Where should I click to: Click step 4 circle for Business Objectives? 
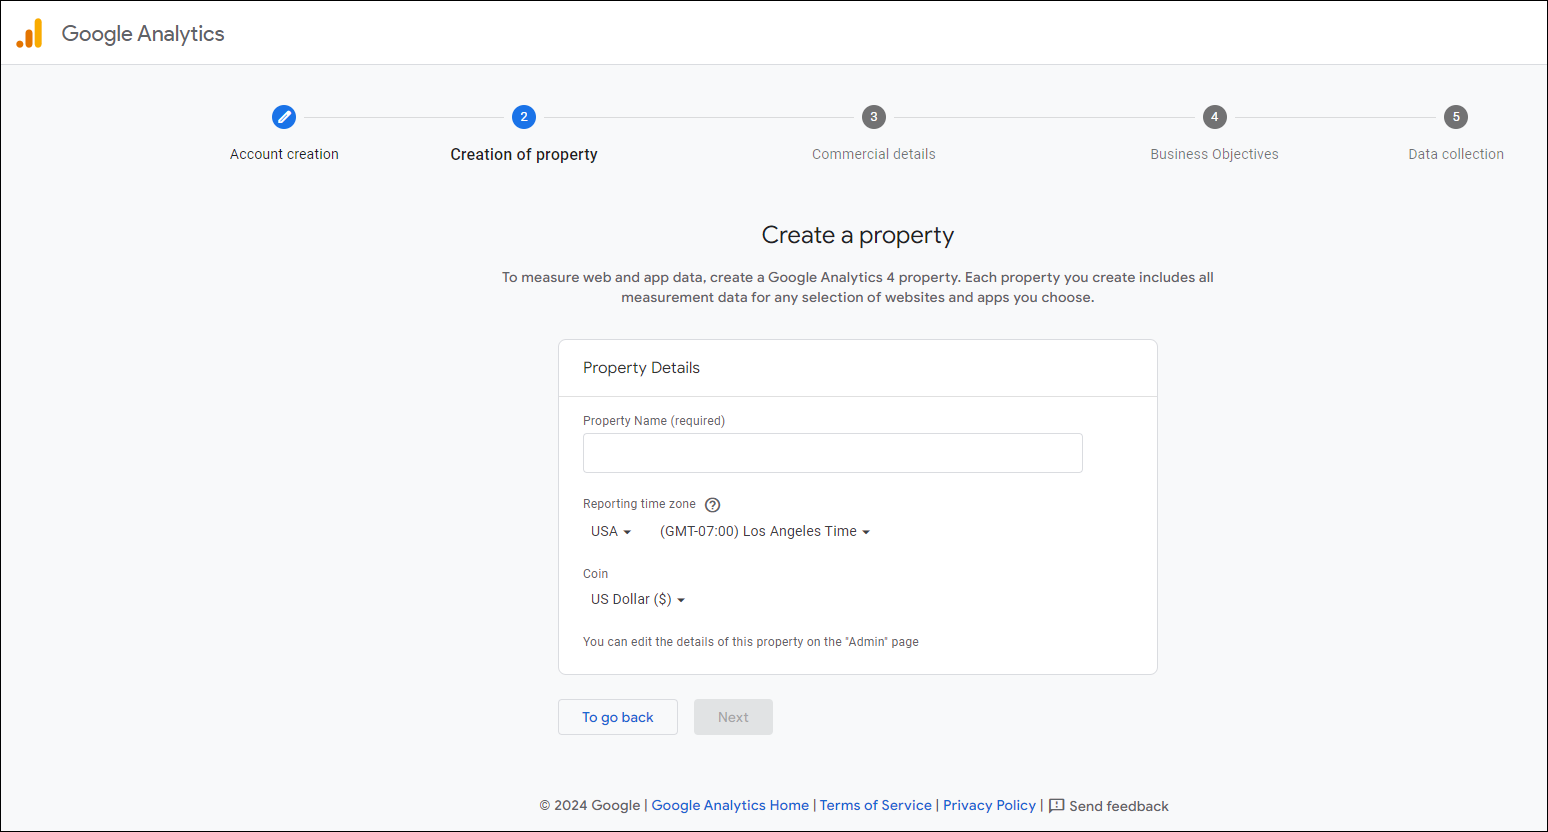coord(1214,117)
